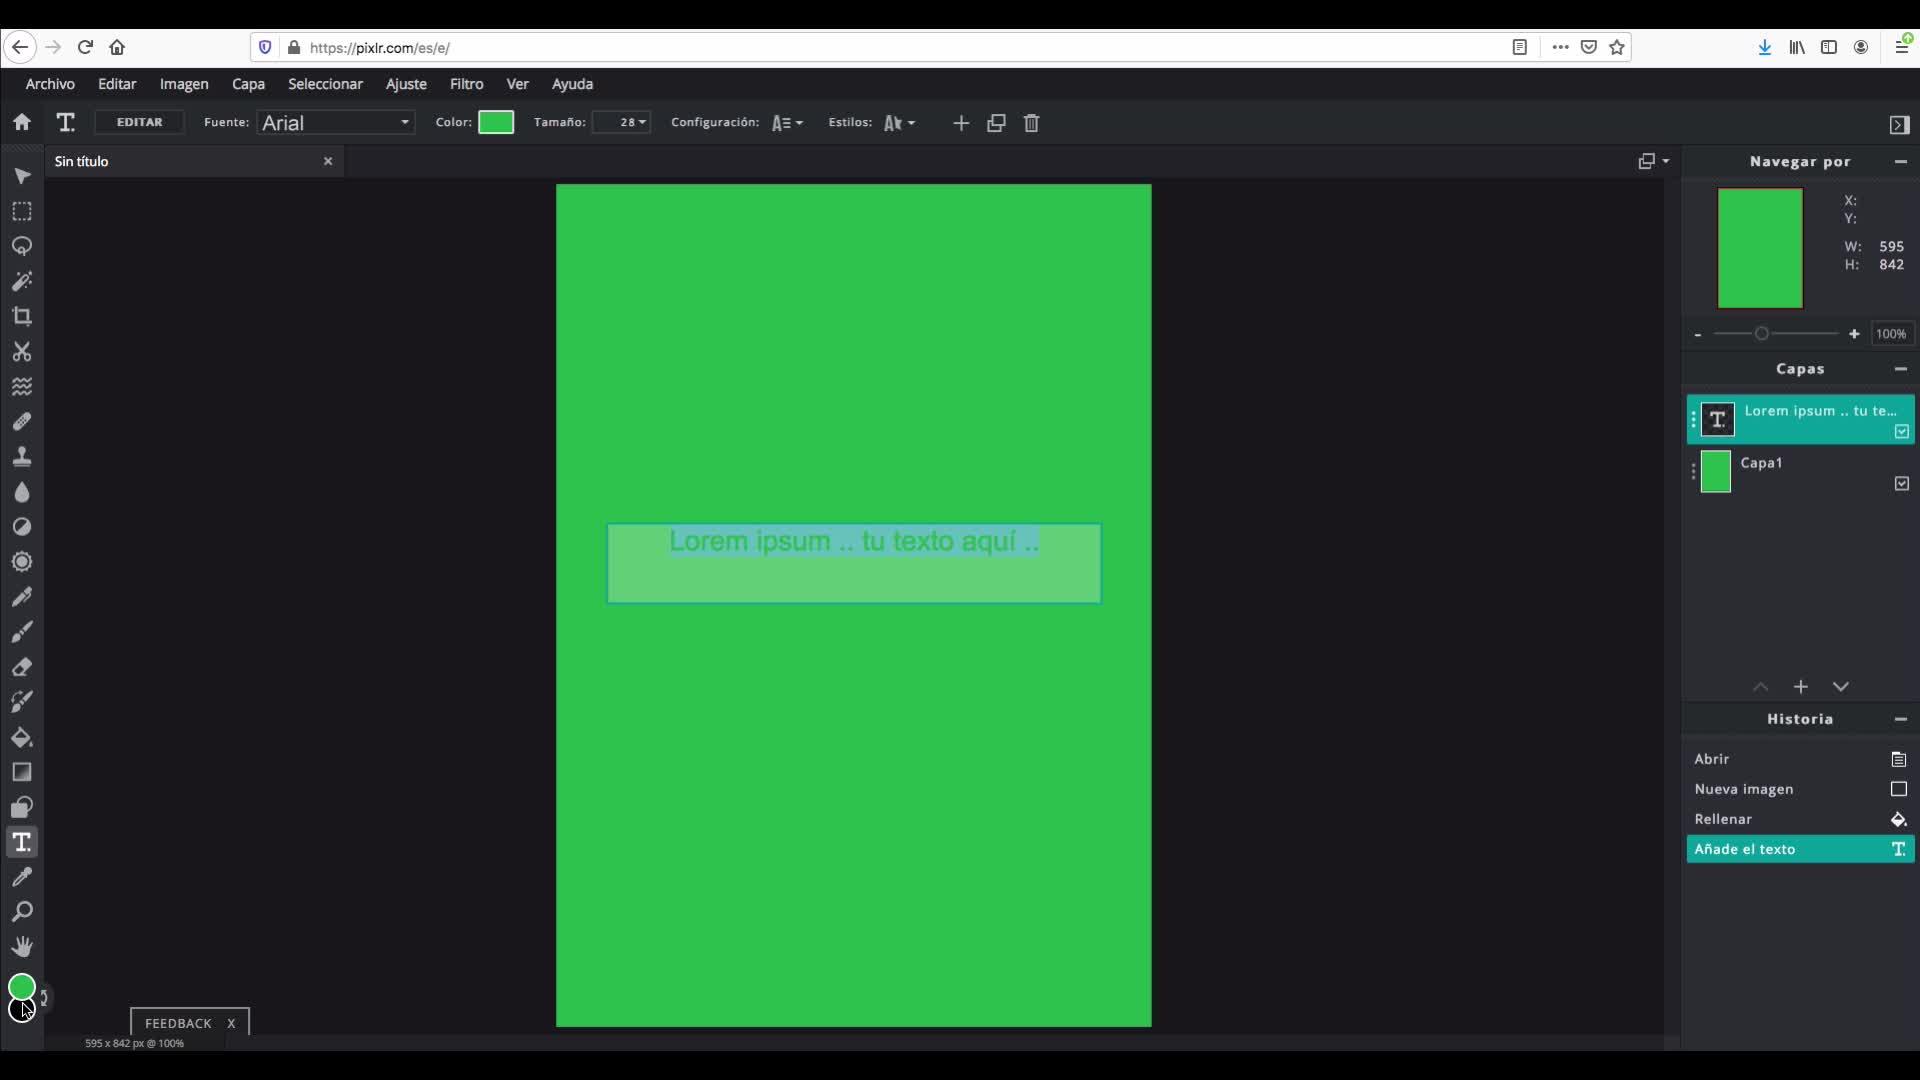
Task: Select the Rellenar history step
Action: [x=1800, y=819]
